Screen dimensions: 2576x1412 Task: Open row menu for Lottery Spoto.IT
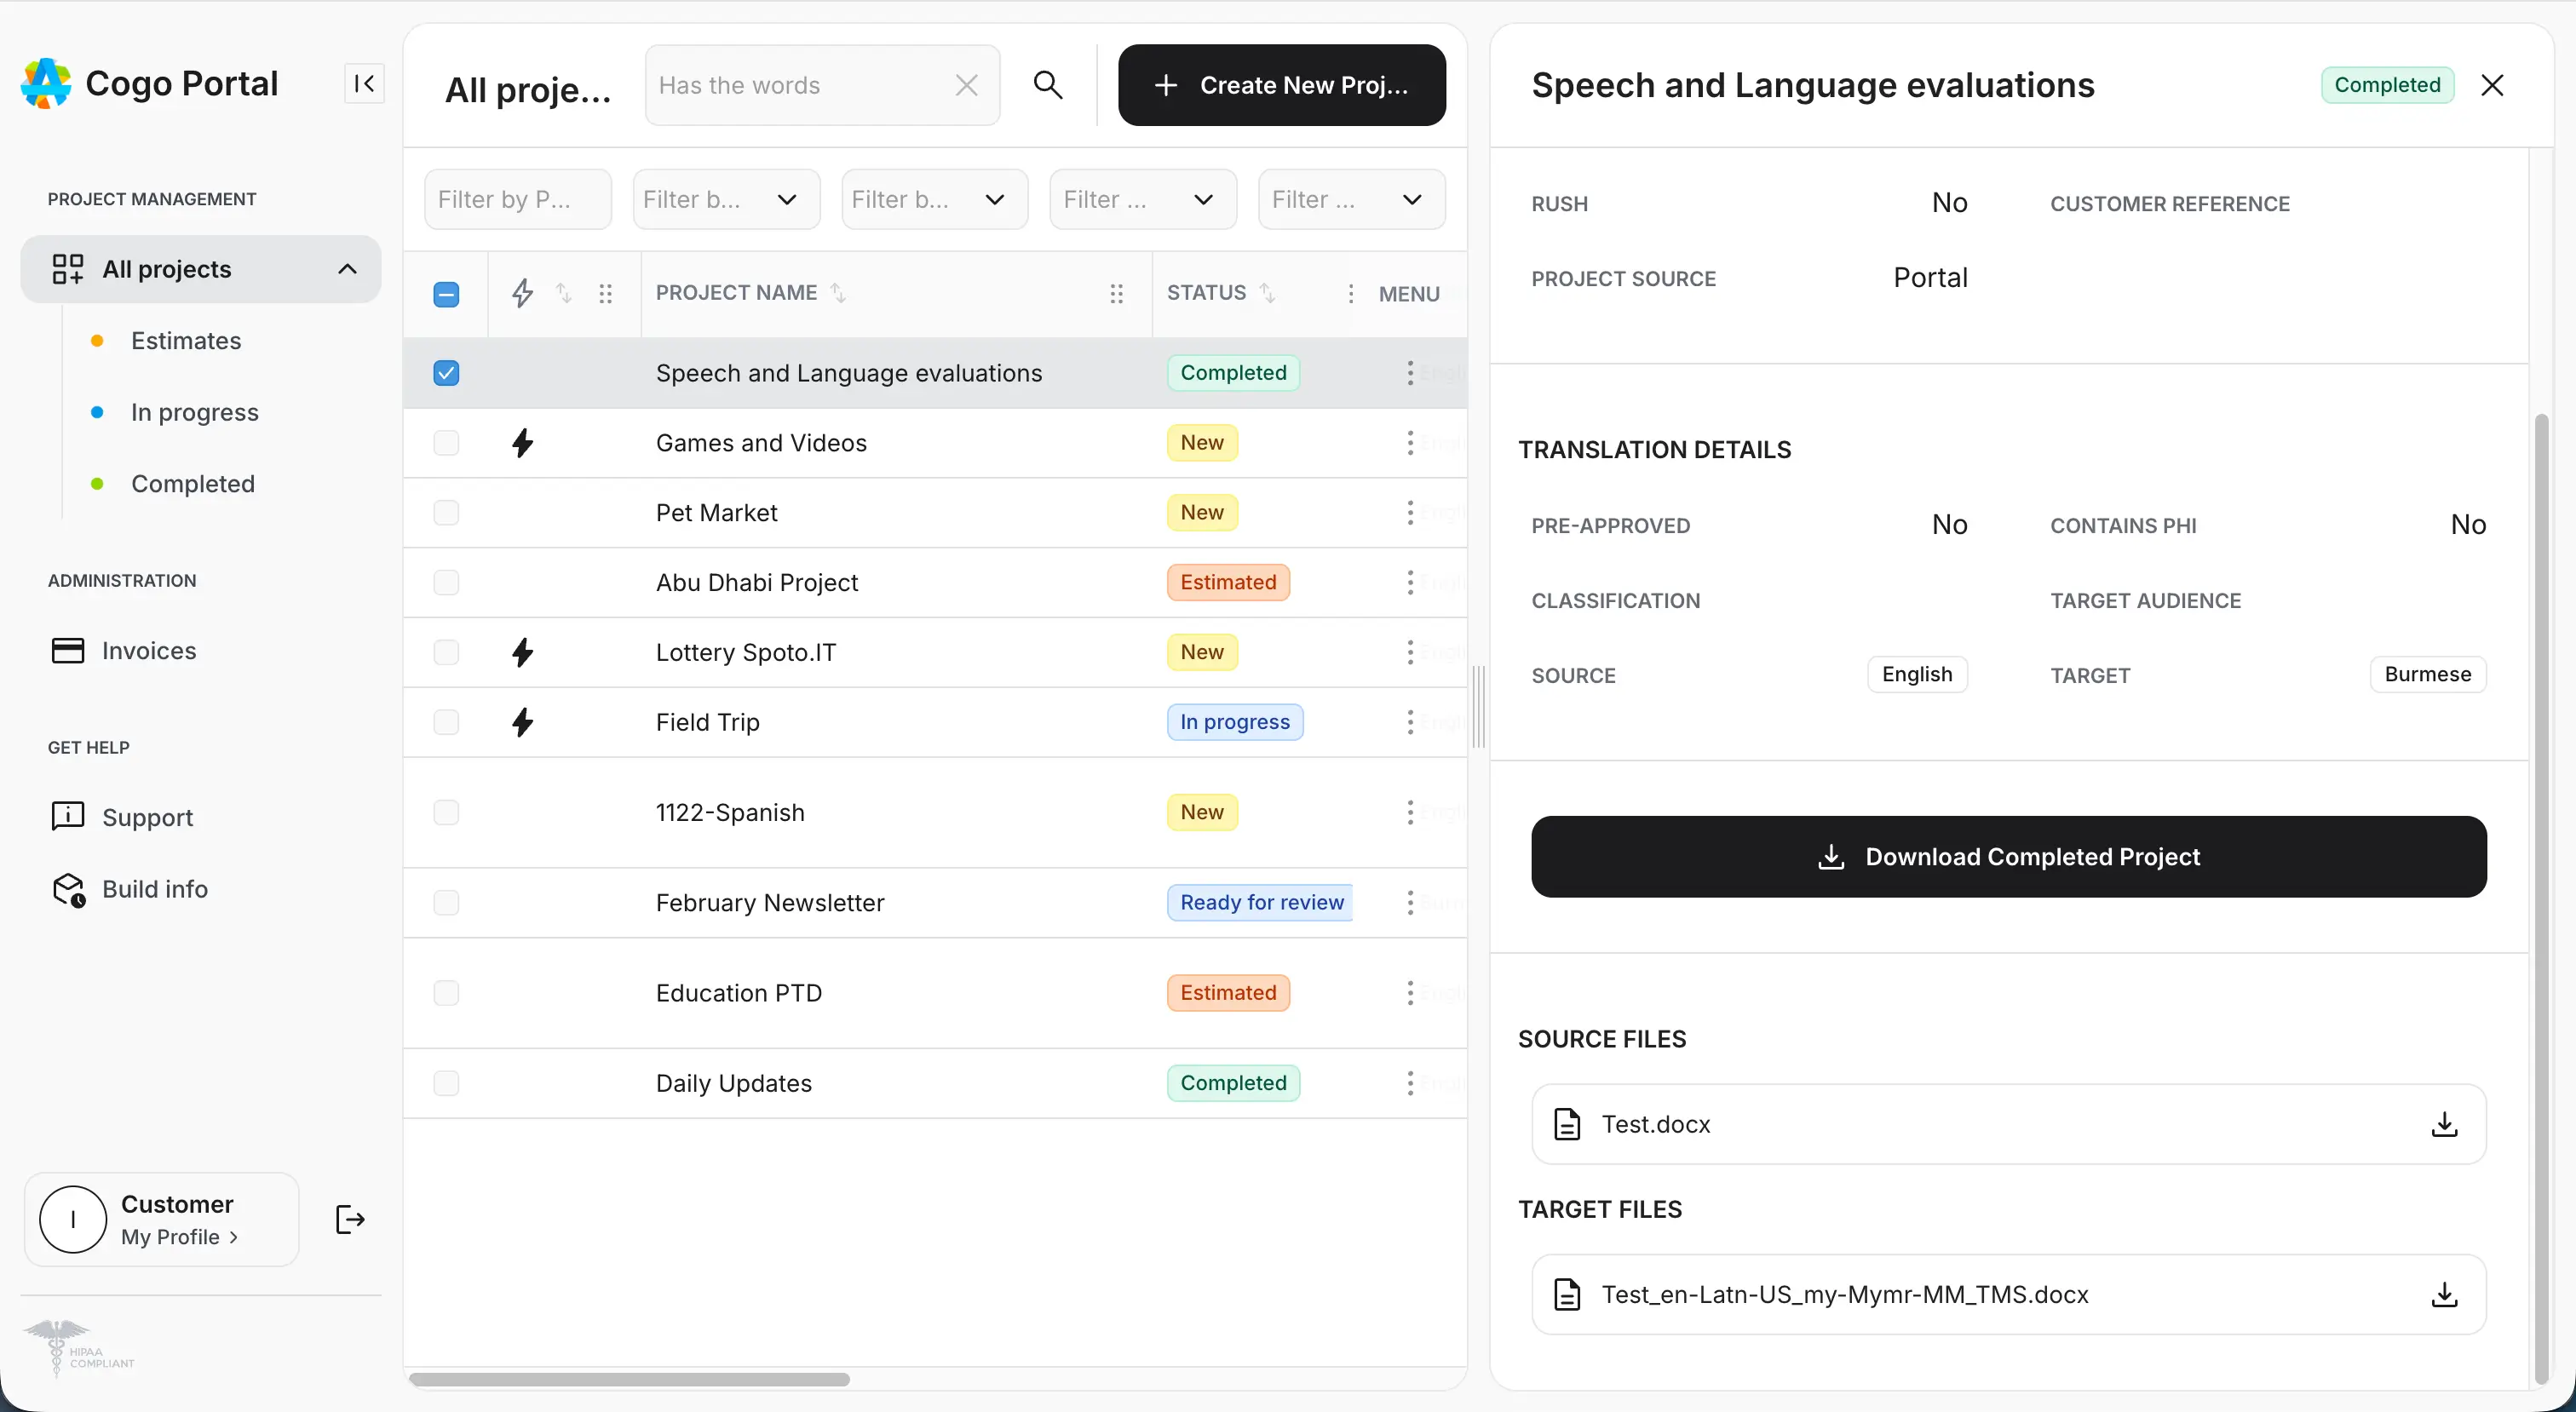pos(1410,653)
